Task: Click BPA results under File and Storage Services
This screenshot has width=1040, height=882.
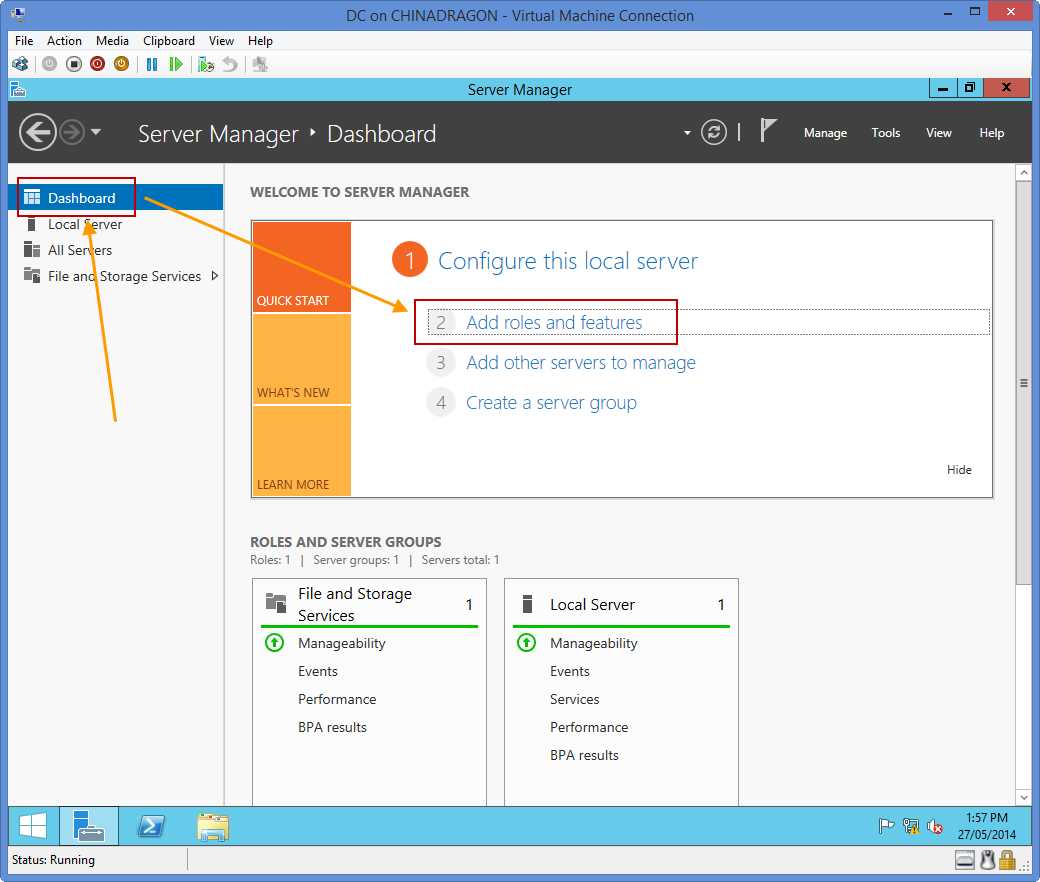Action: (x=332, y=727)
